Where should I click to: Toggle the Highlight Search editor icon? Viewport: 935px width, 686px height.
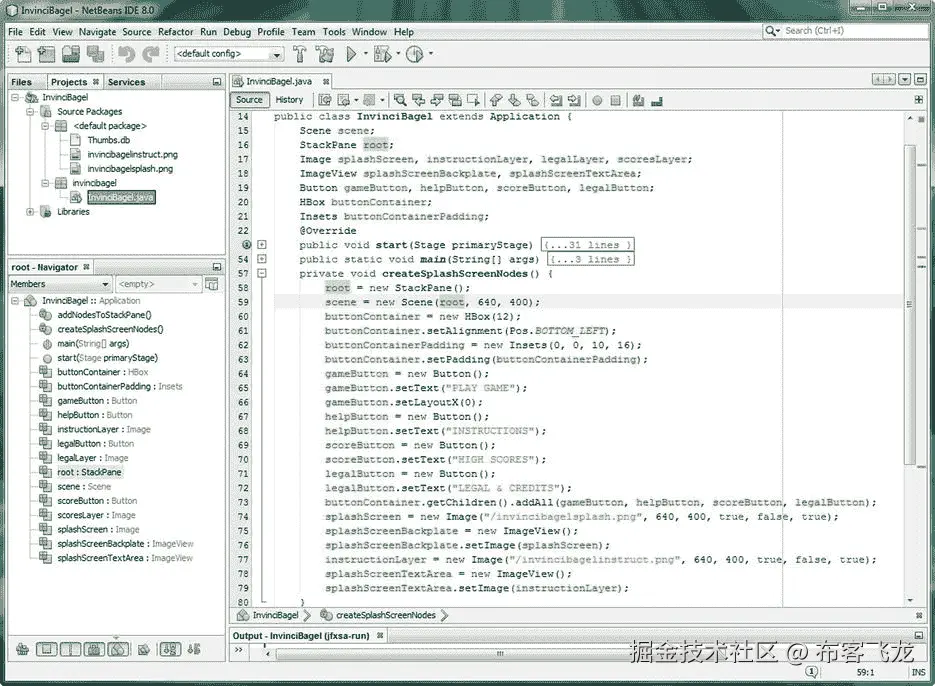tap(455, 100)
